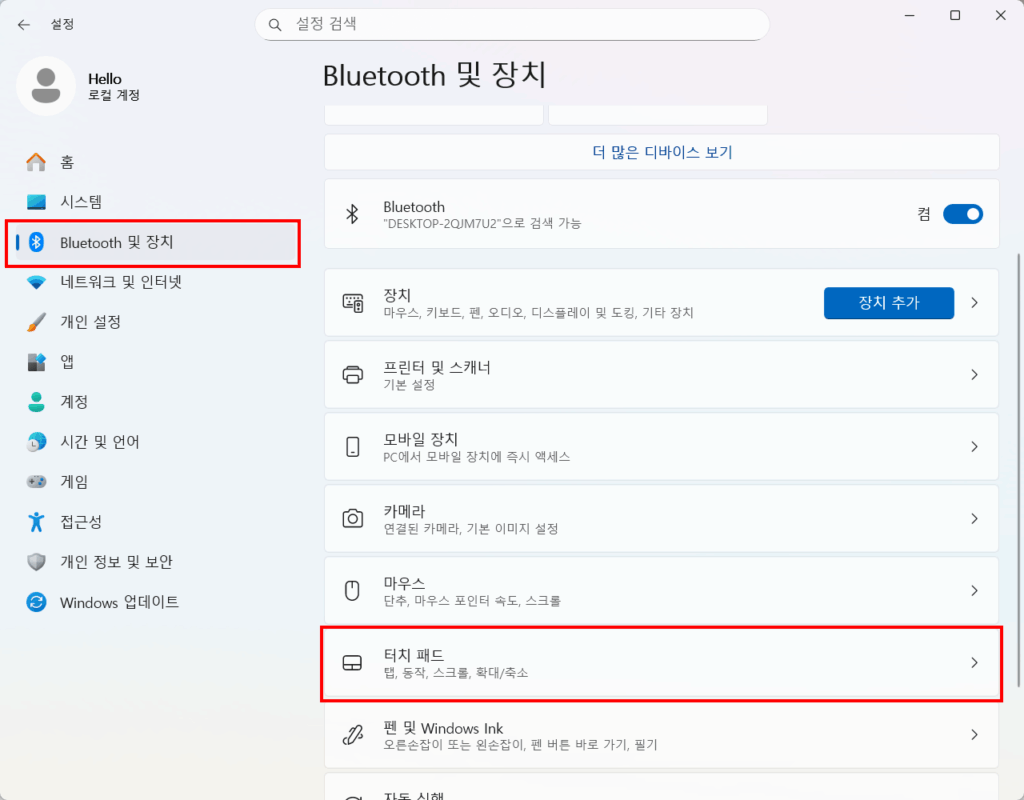Turn off the Bluetooth toggle switch
1024x800 pixels.
pos(962,214)
